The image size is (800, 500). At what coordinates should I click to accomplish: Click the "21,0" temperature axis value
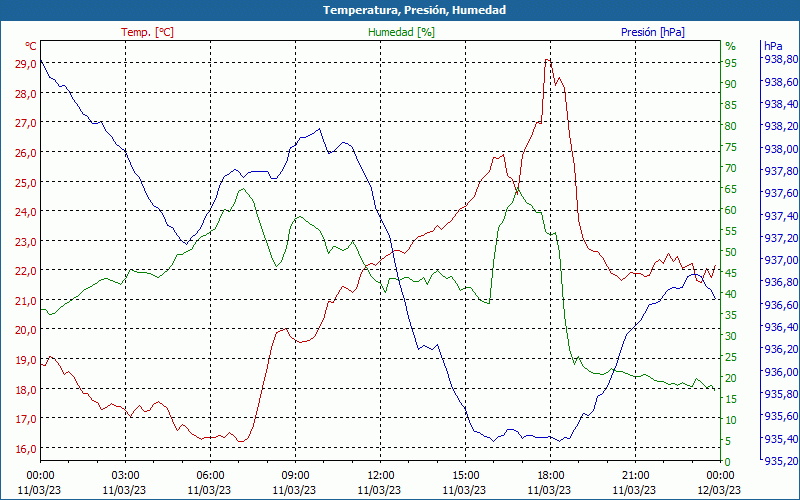pyautogui.click(x=28, y=301)
